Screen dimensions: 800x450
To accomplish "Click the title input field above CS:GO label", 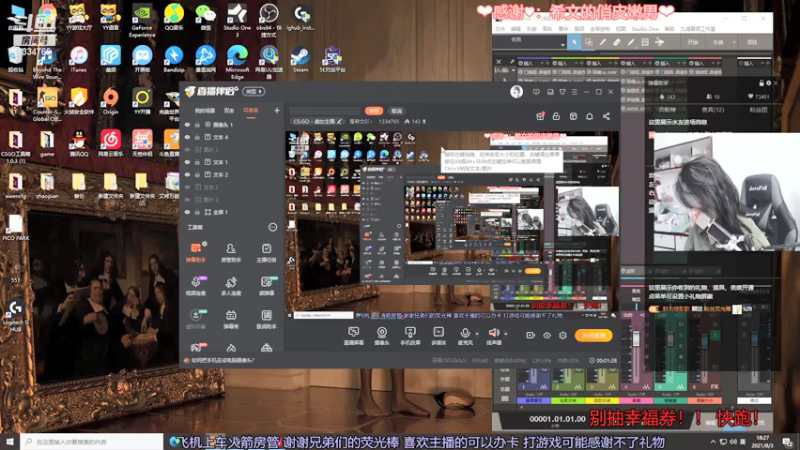I will tap(324, 111).
